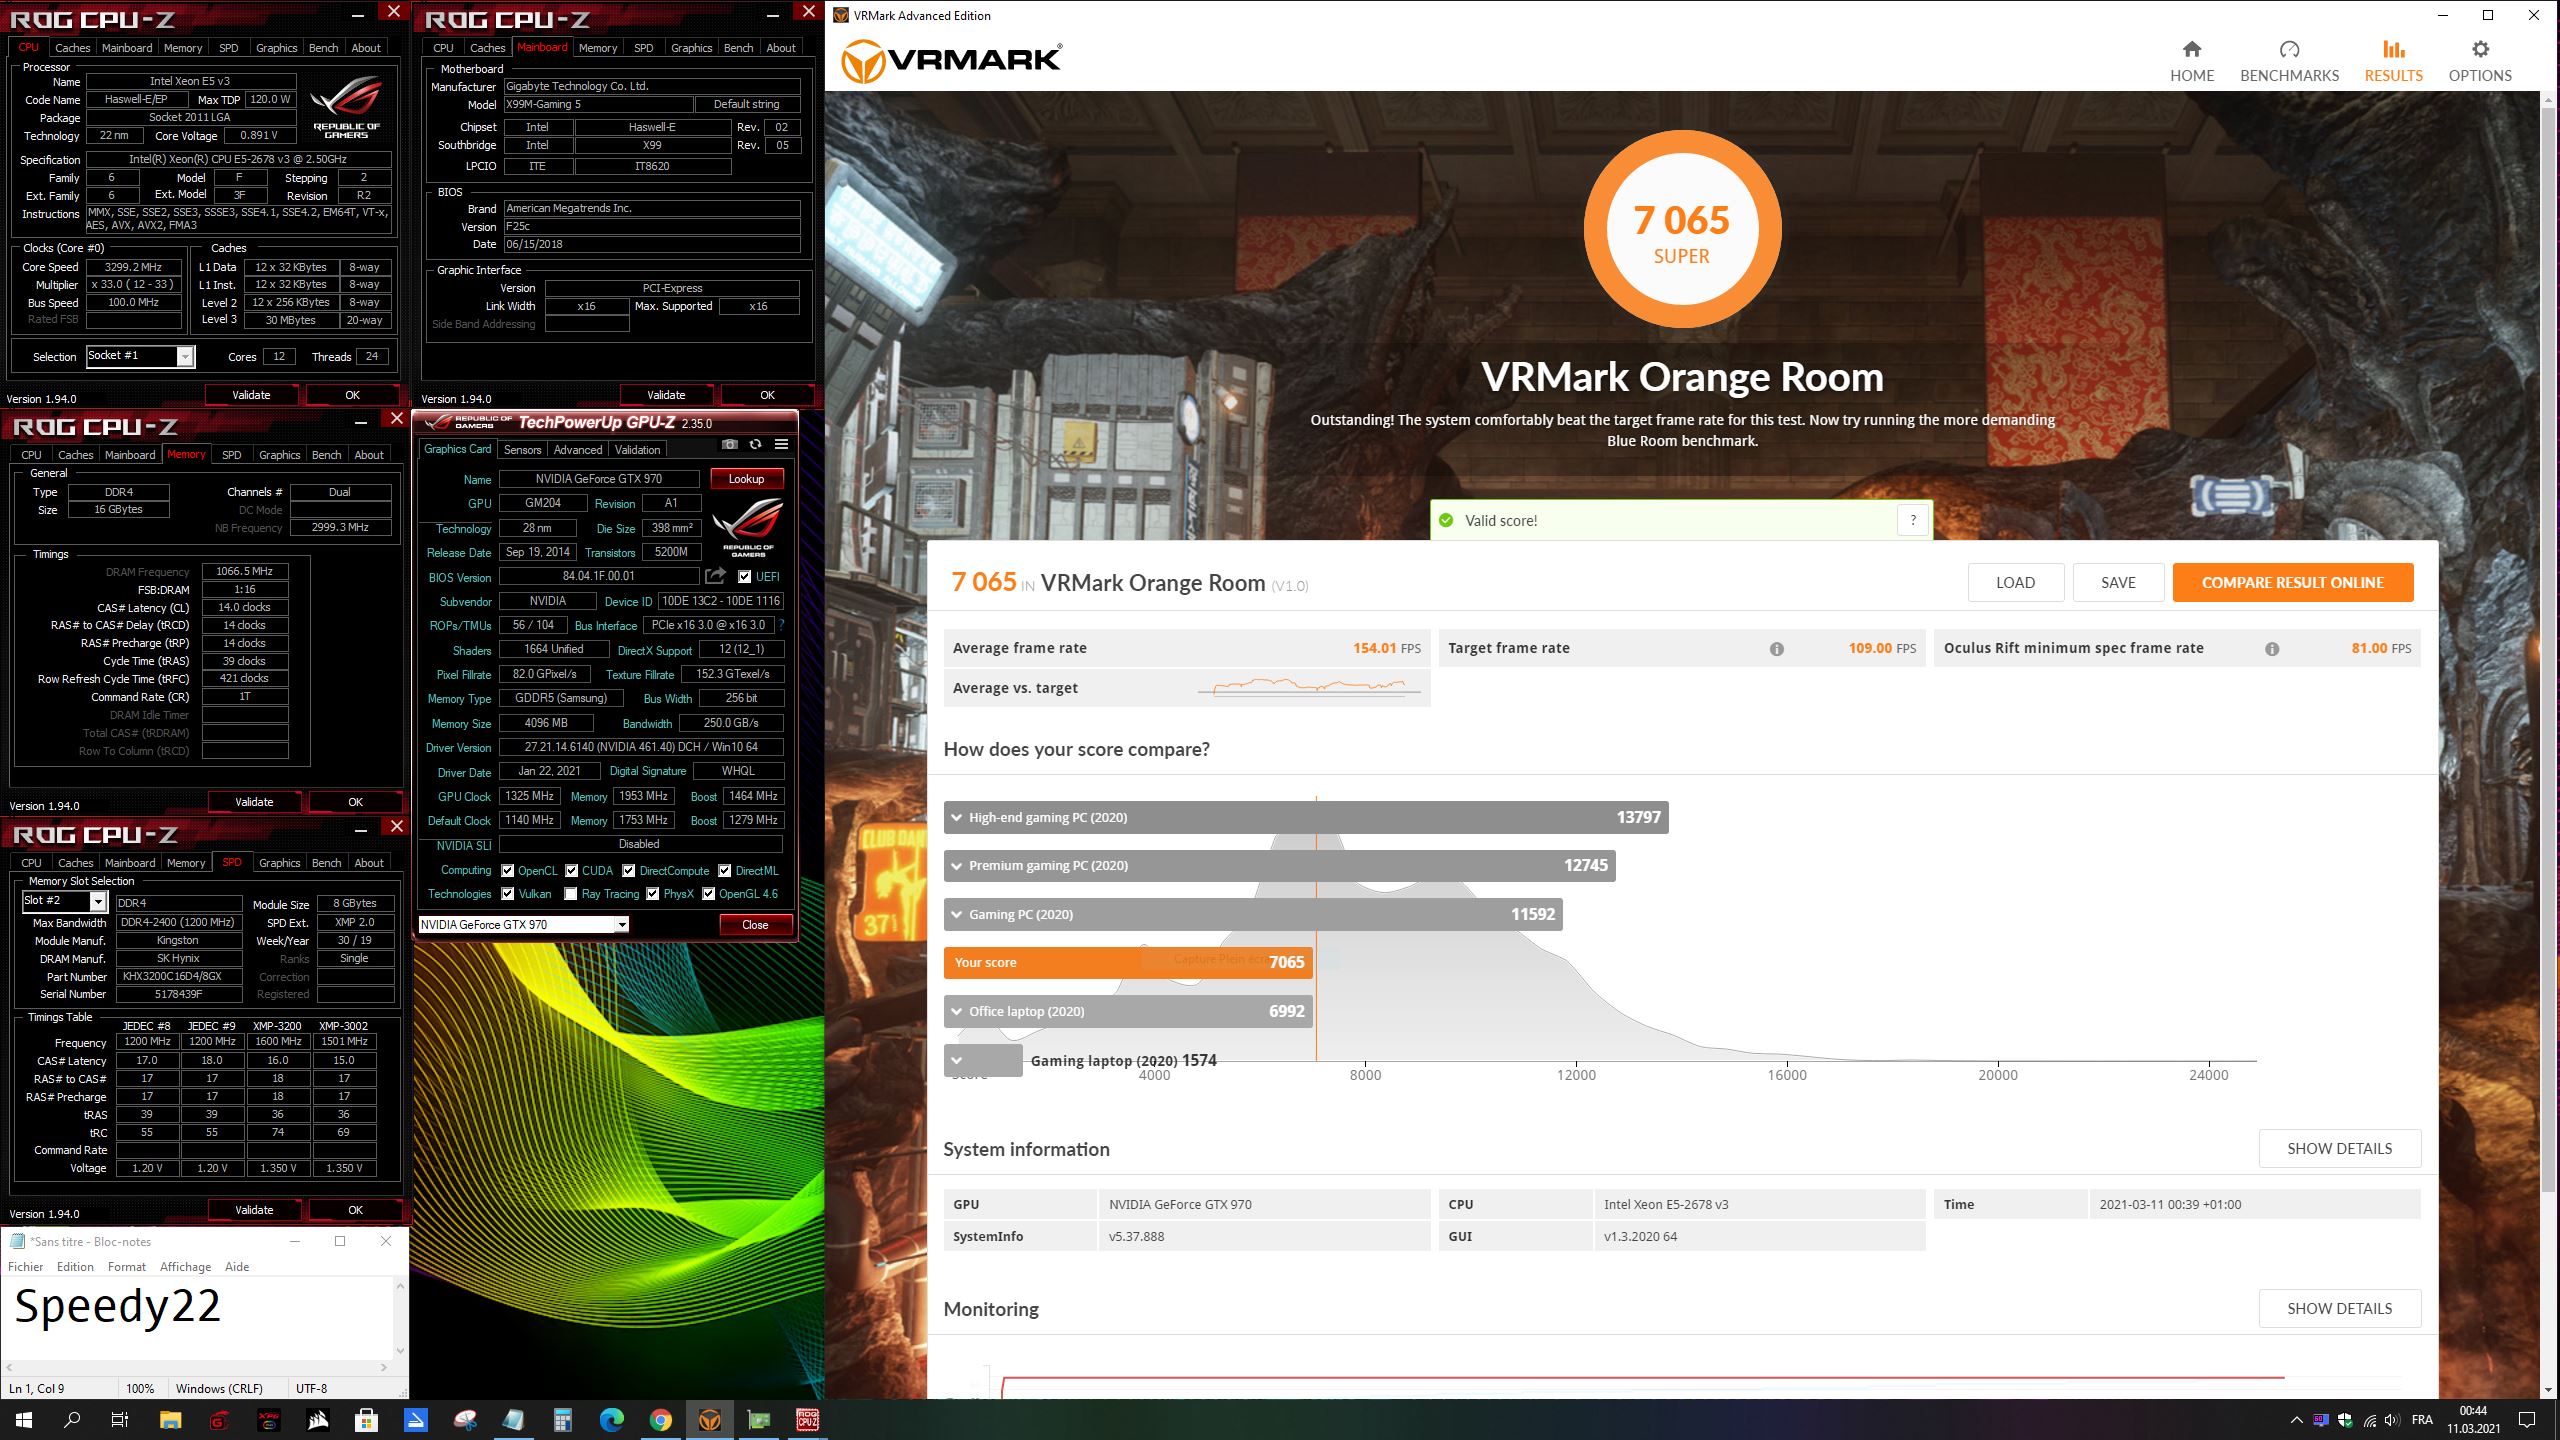The width and height of the screenshot is (2560, 1440).
Task: Open File Explorer from taskbar
Action: (170, 1420)
